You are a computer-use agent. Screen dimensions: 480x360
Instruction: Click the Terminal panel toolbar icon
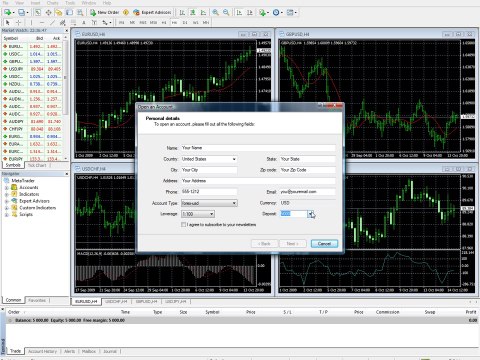(x=69, y=12)
